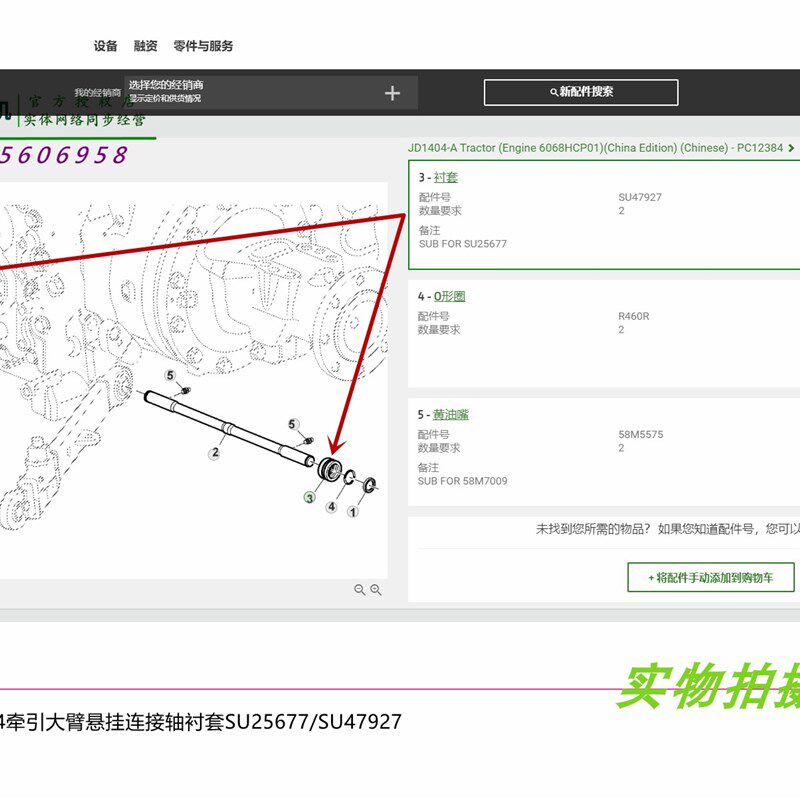This screenshot has width=800, height=800.
Task: Open the 衬套 part link
Action: coord(445,178)
